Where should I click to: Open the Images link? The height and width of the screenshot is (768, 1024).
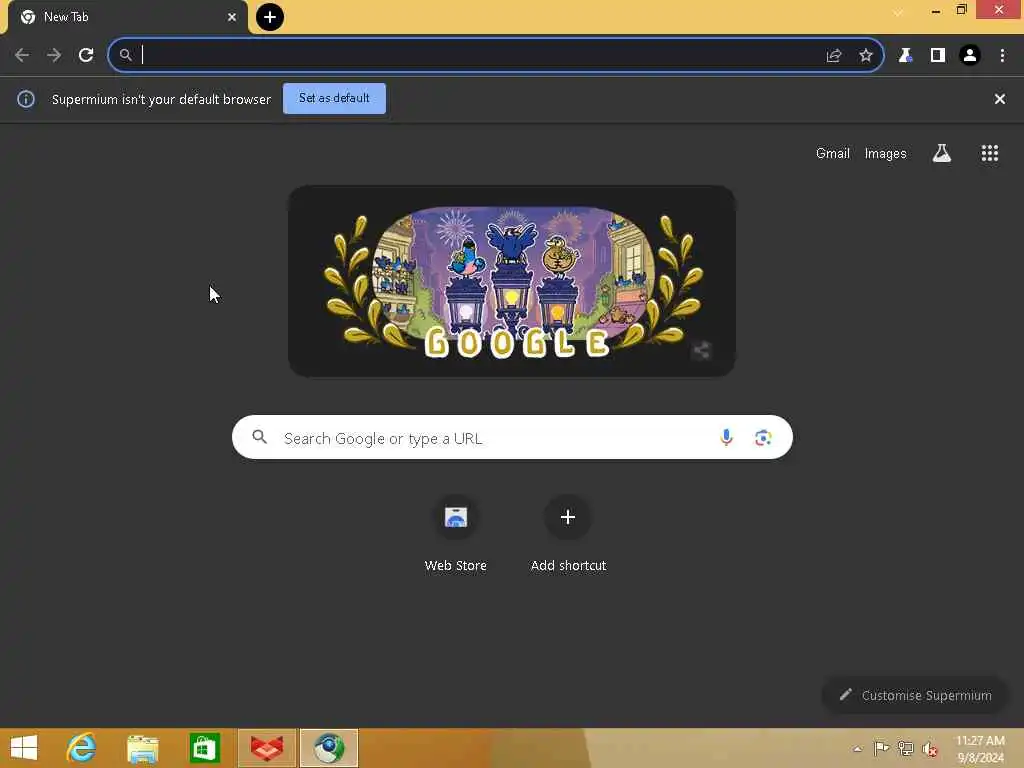[x=886, y=153]
